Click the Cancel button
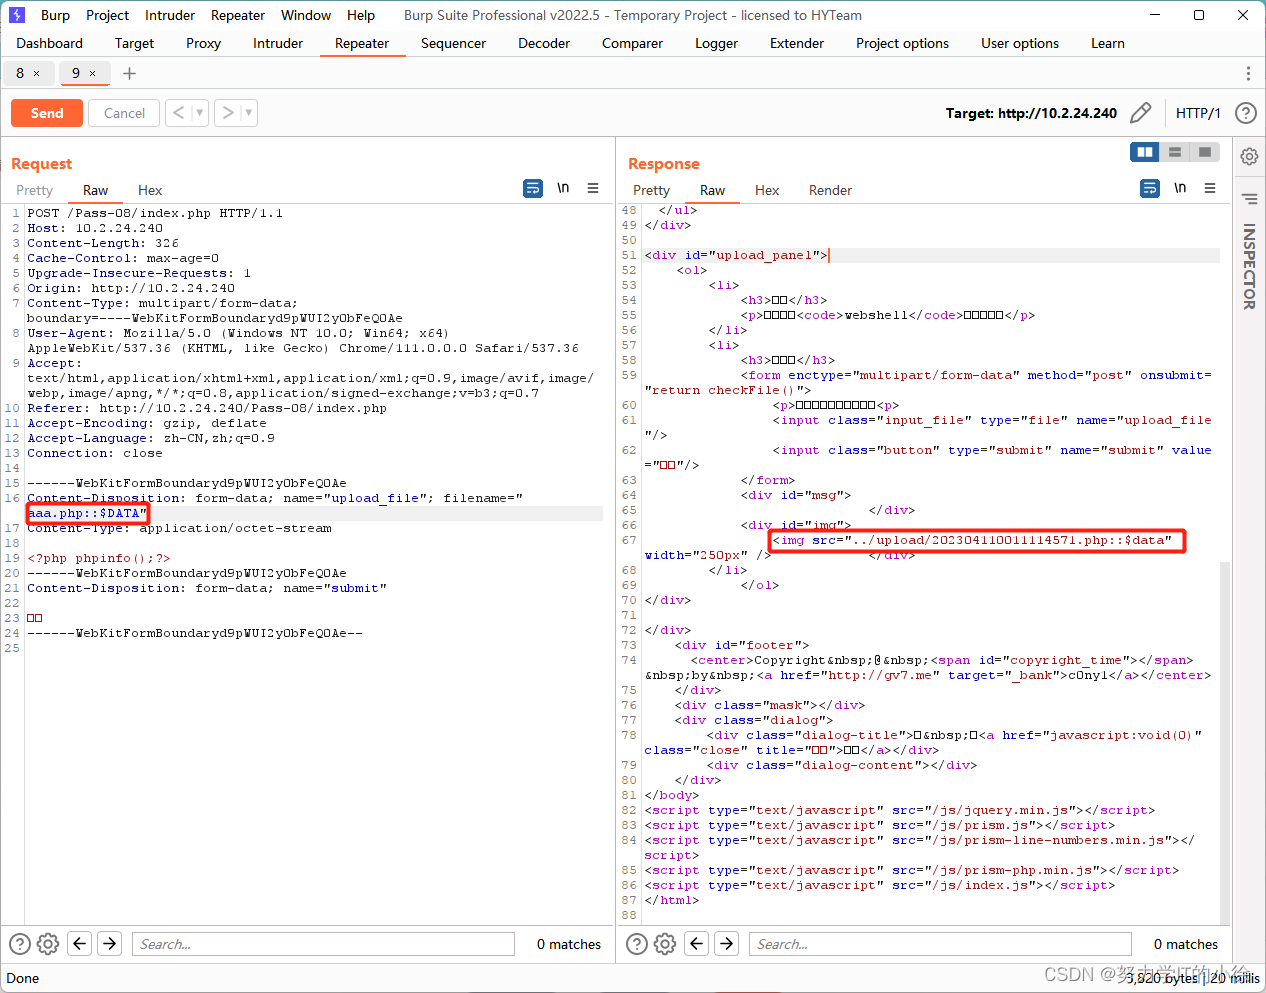 124,113
